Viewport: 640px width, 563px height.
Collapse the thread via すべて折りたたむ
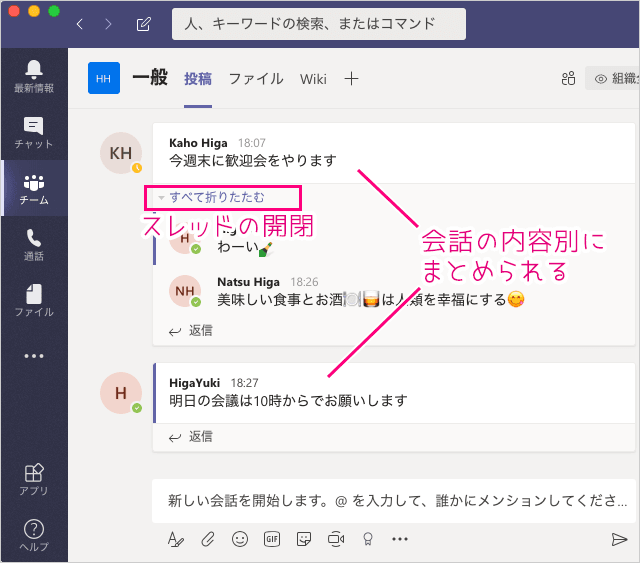[203, 198]
